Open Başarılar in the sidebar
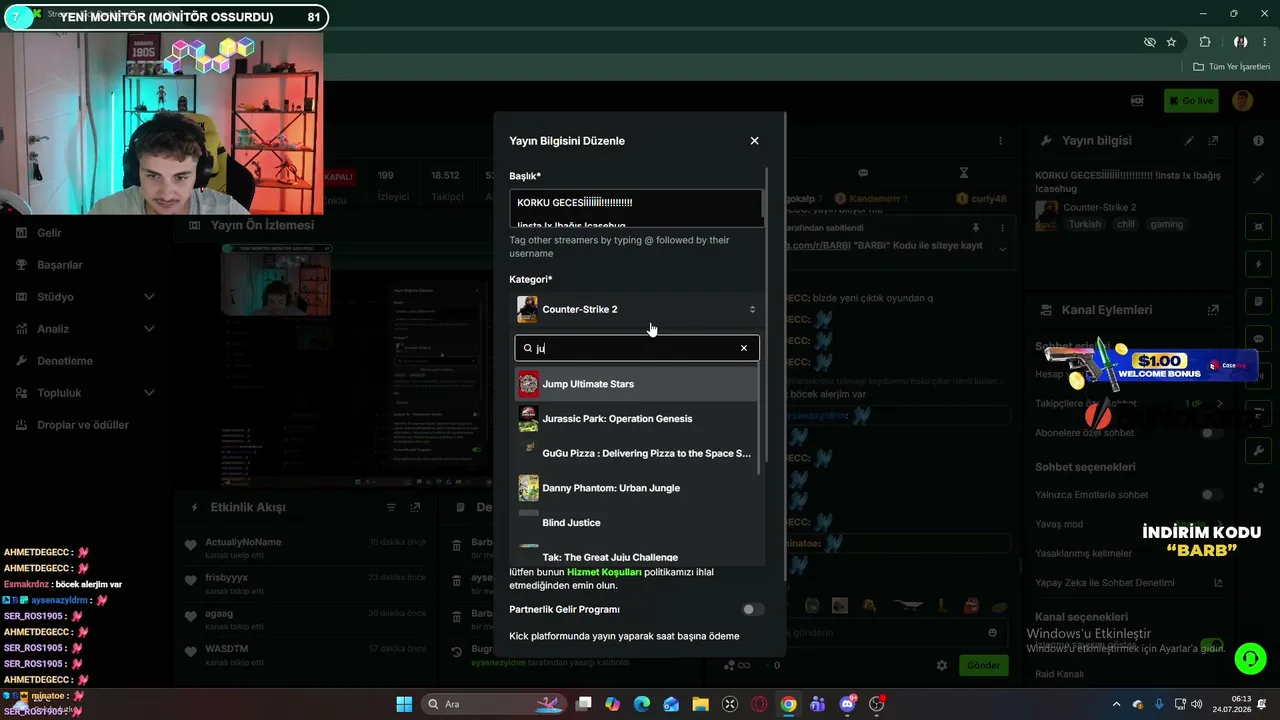 tap(60, 265)
